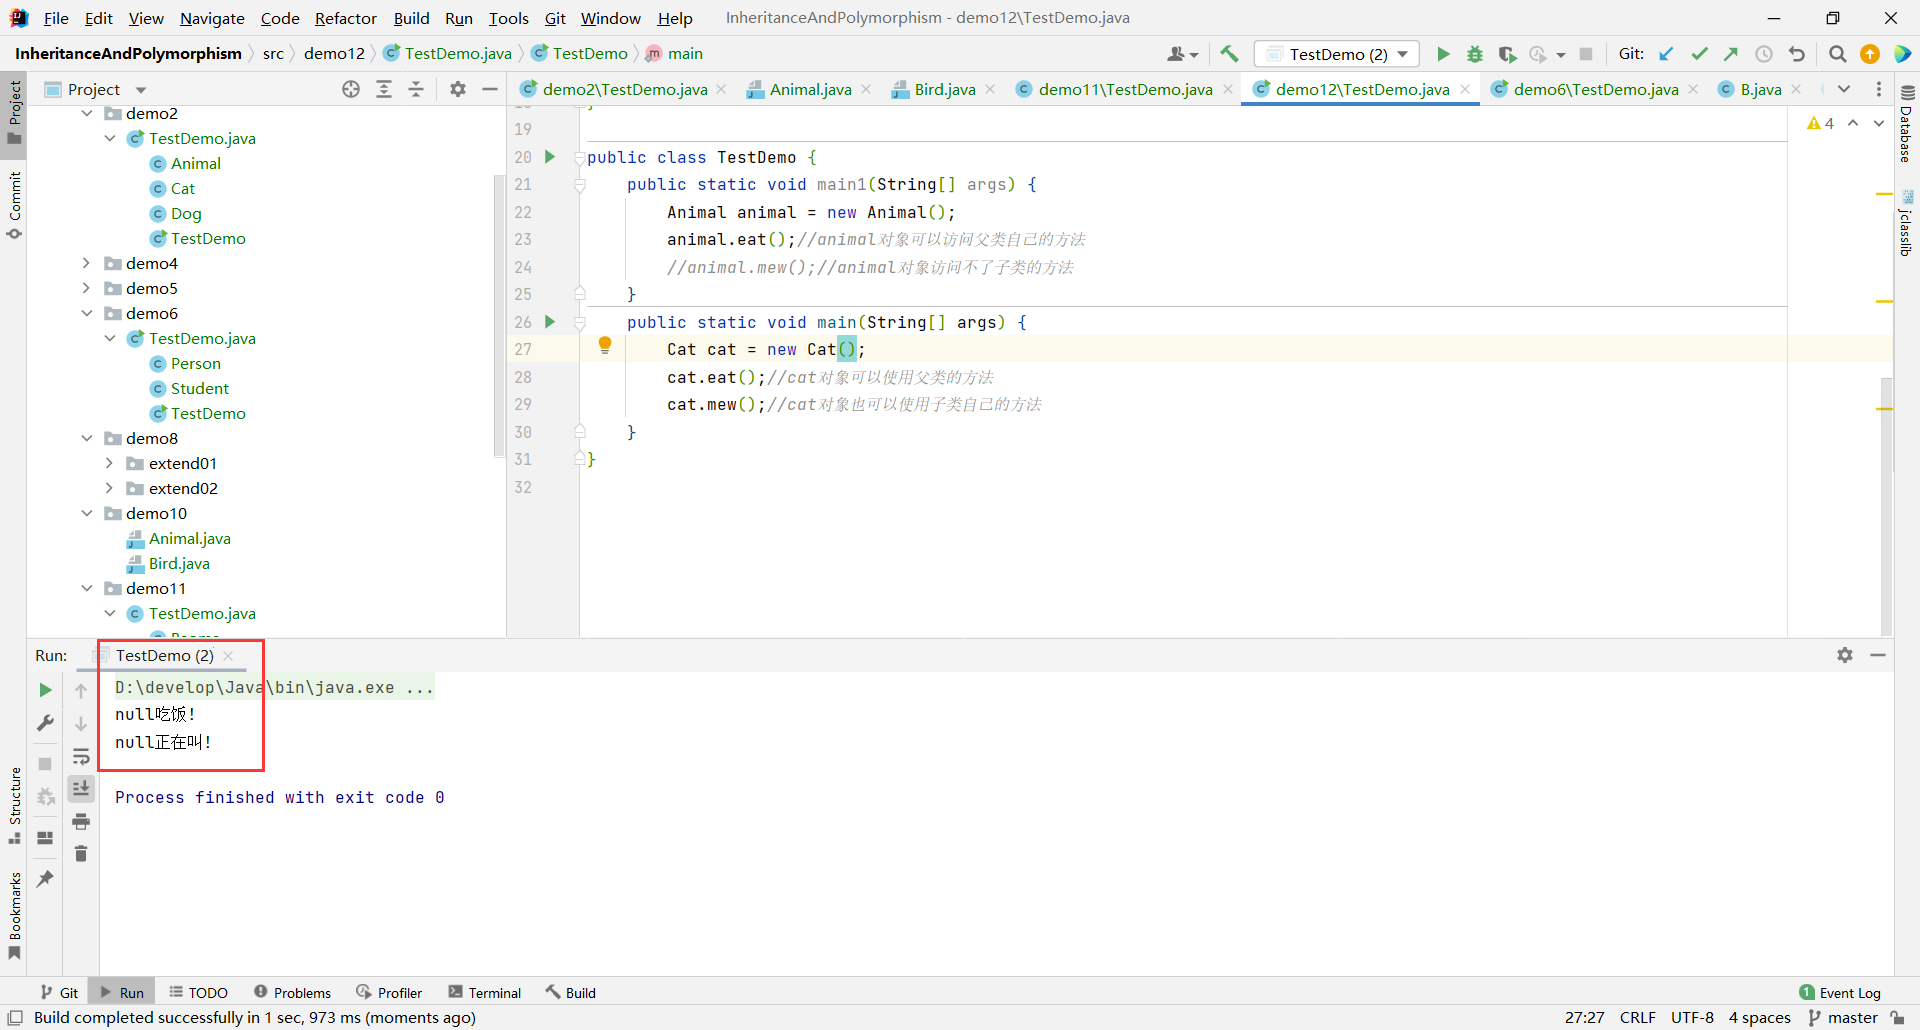Show hidden editor tabs dropdown
Viewport: 1920px width, 1030px height.
(1844, 89)
